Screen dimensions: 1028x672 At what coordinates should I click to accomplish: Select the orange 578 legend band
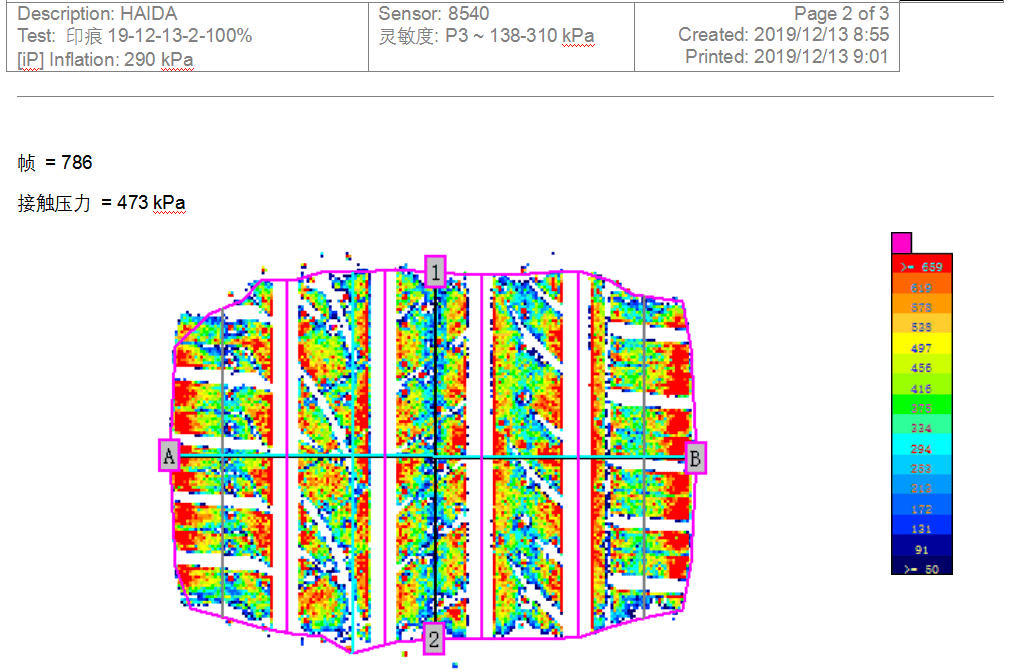[921, 307]
